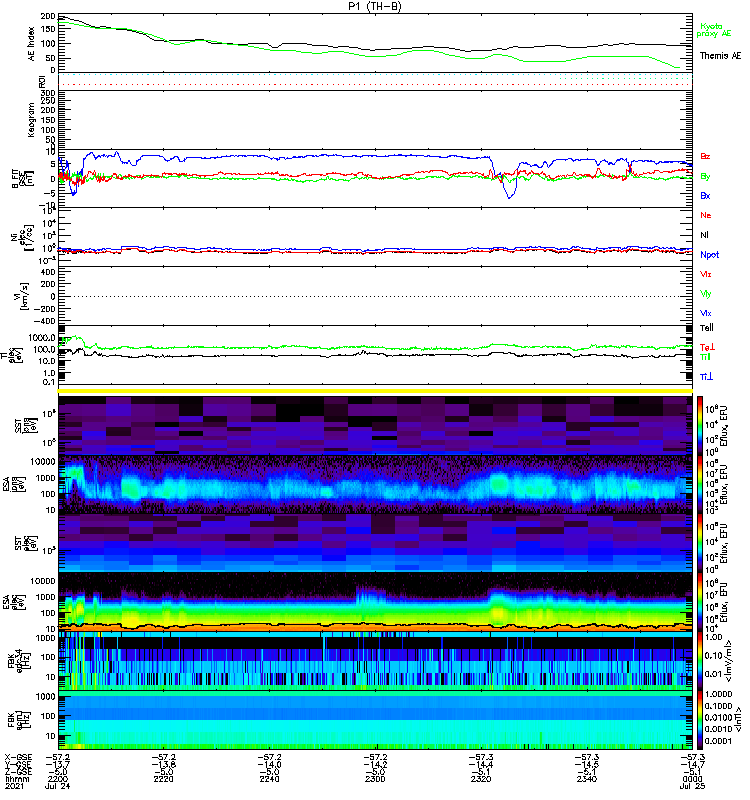Click the <|mV/m|> color bar unit label
The image size is (750, 800).
click(x=729, y=661)
